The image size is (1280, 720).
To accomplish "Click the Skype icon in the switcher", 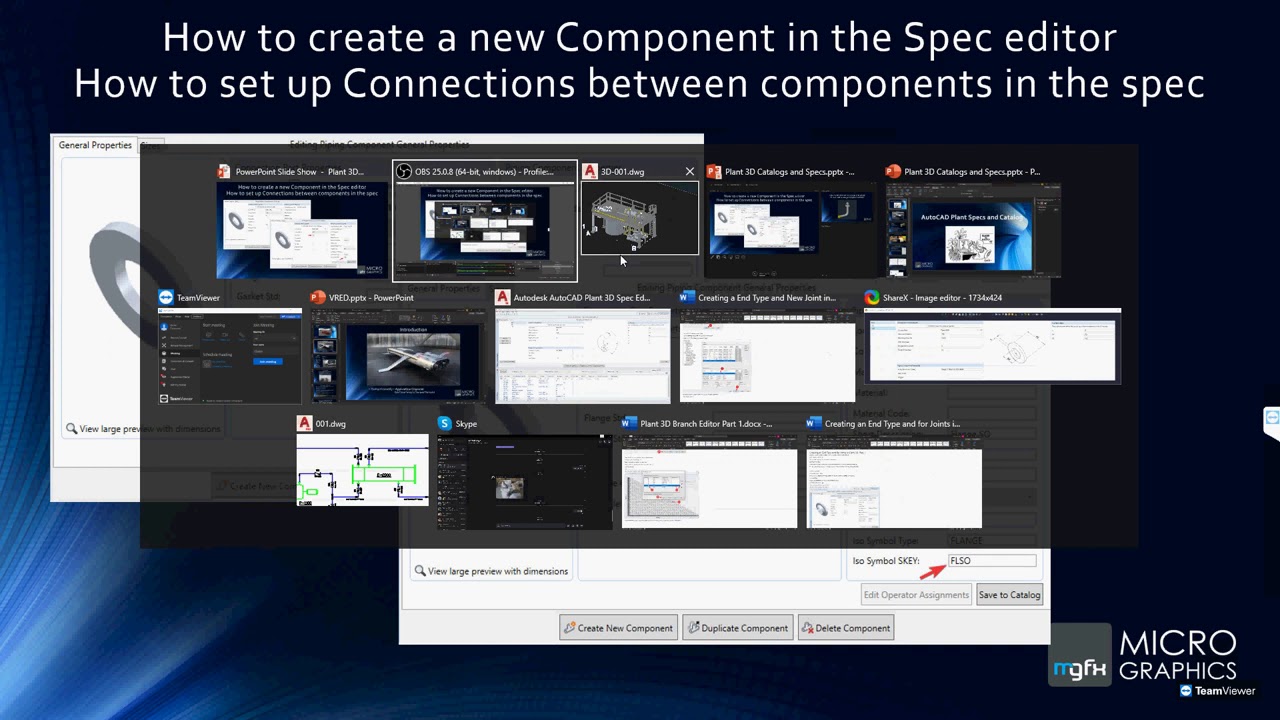I will coord(444,424).
